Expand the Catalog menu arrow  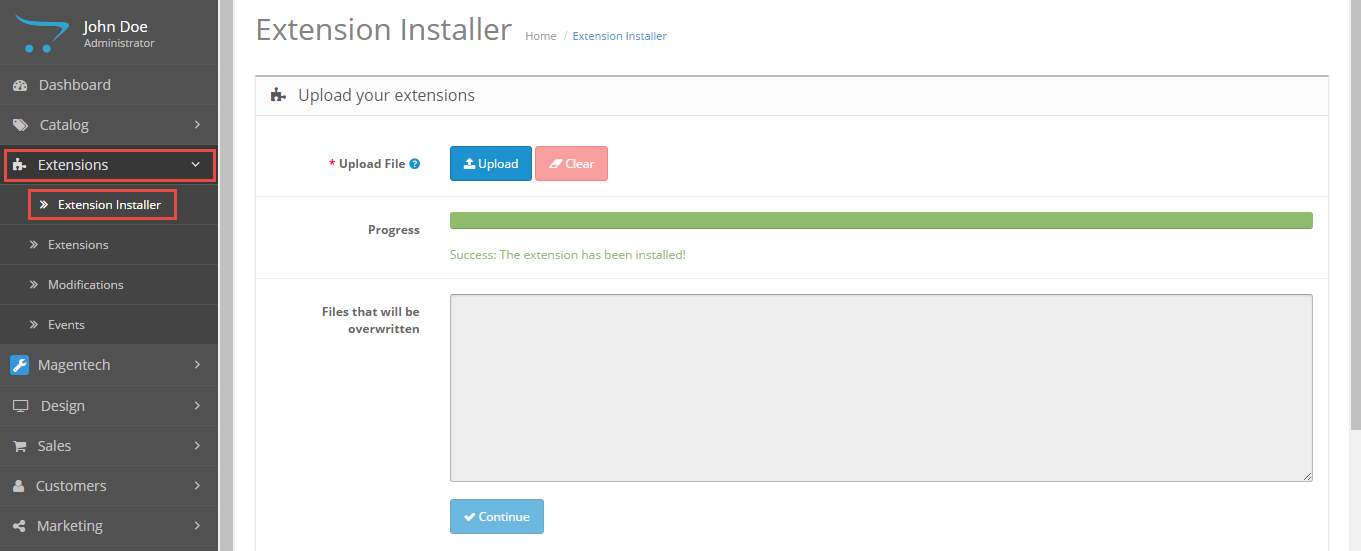click(x=197, y=125)
